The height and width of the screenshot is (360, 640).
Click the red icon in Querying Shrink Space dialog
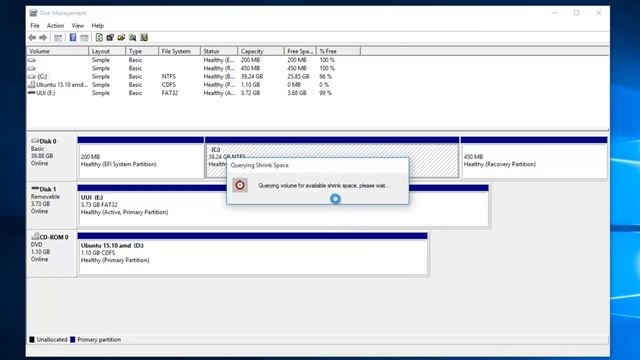point(240,185)
